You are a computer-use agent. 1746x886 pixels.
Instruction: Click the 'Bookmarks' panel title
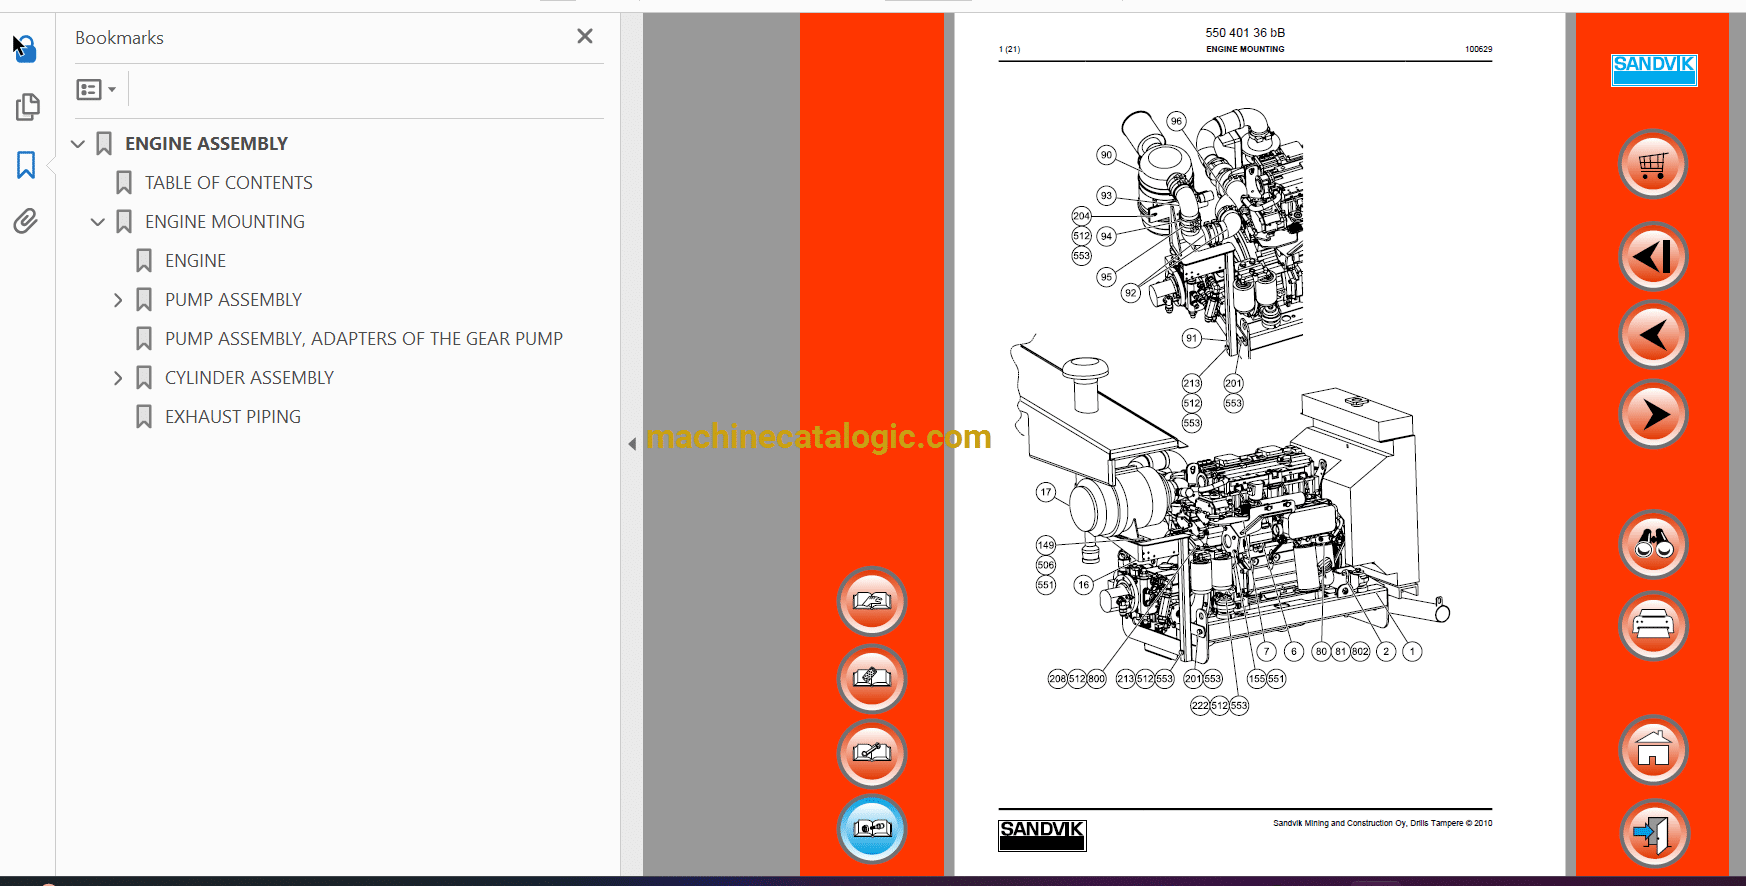[119, 38]
